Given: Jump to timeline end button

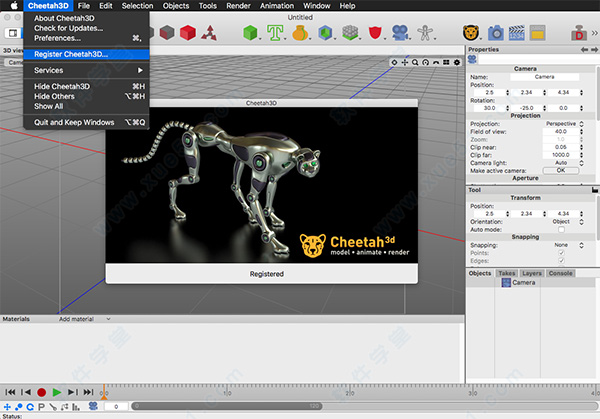Looking at the screenshot, I should coord(88,392).
